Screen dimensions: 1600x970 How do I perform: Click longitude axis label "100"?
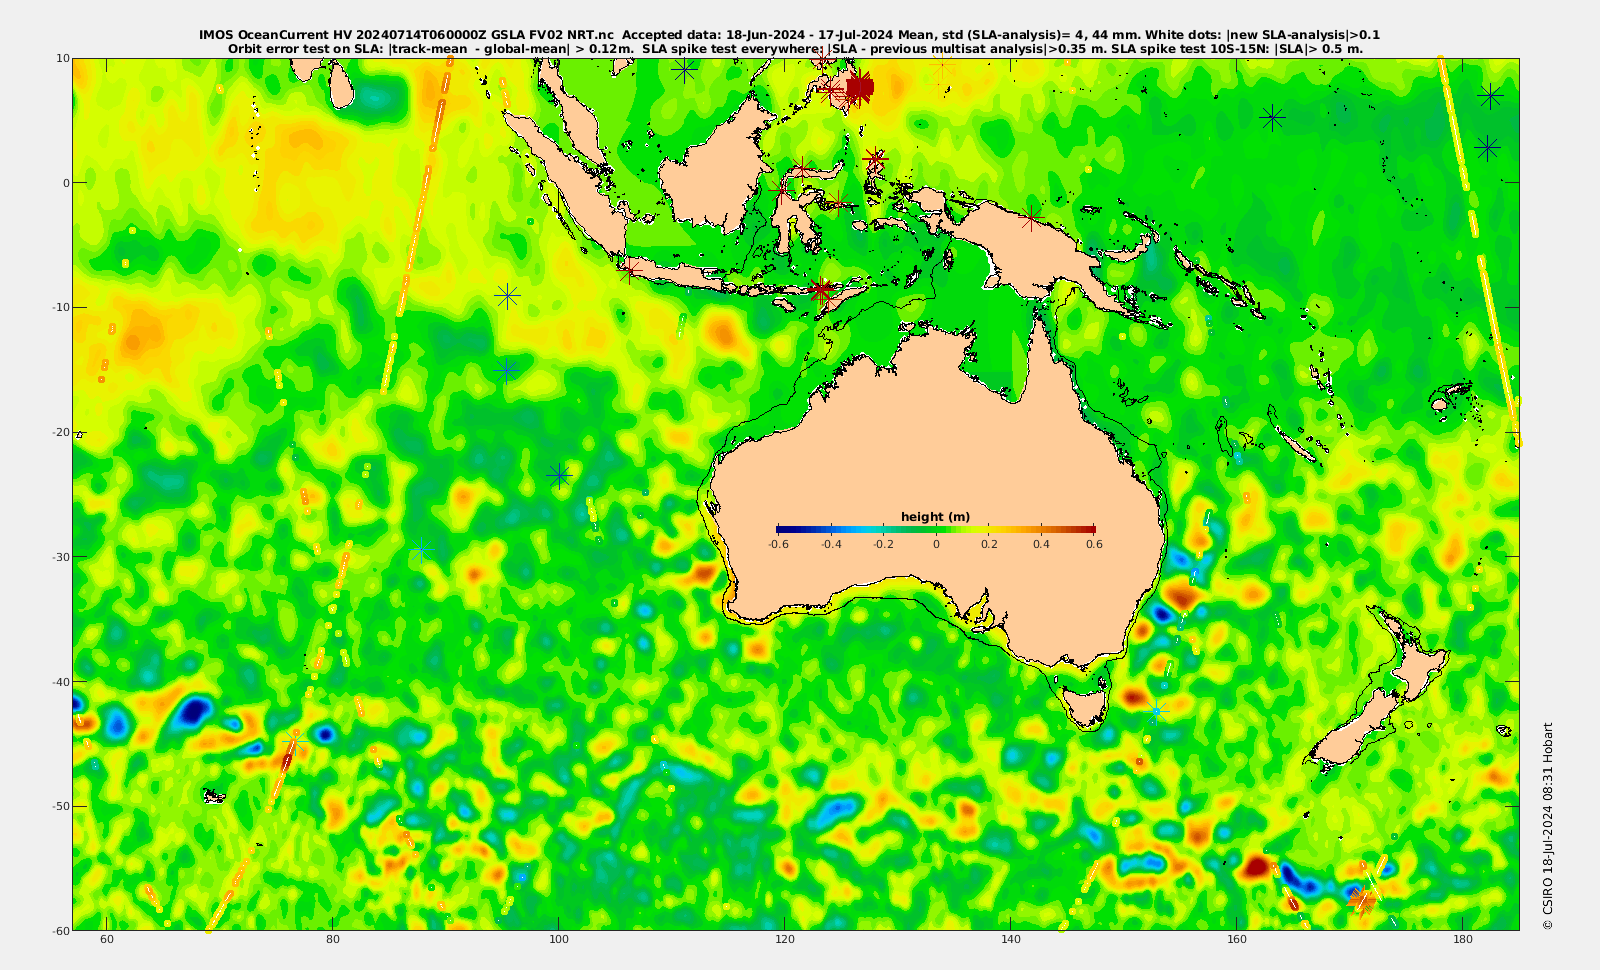coord(559,940)
